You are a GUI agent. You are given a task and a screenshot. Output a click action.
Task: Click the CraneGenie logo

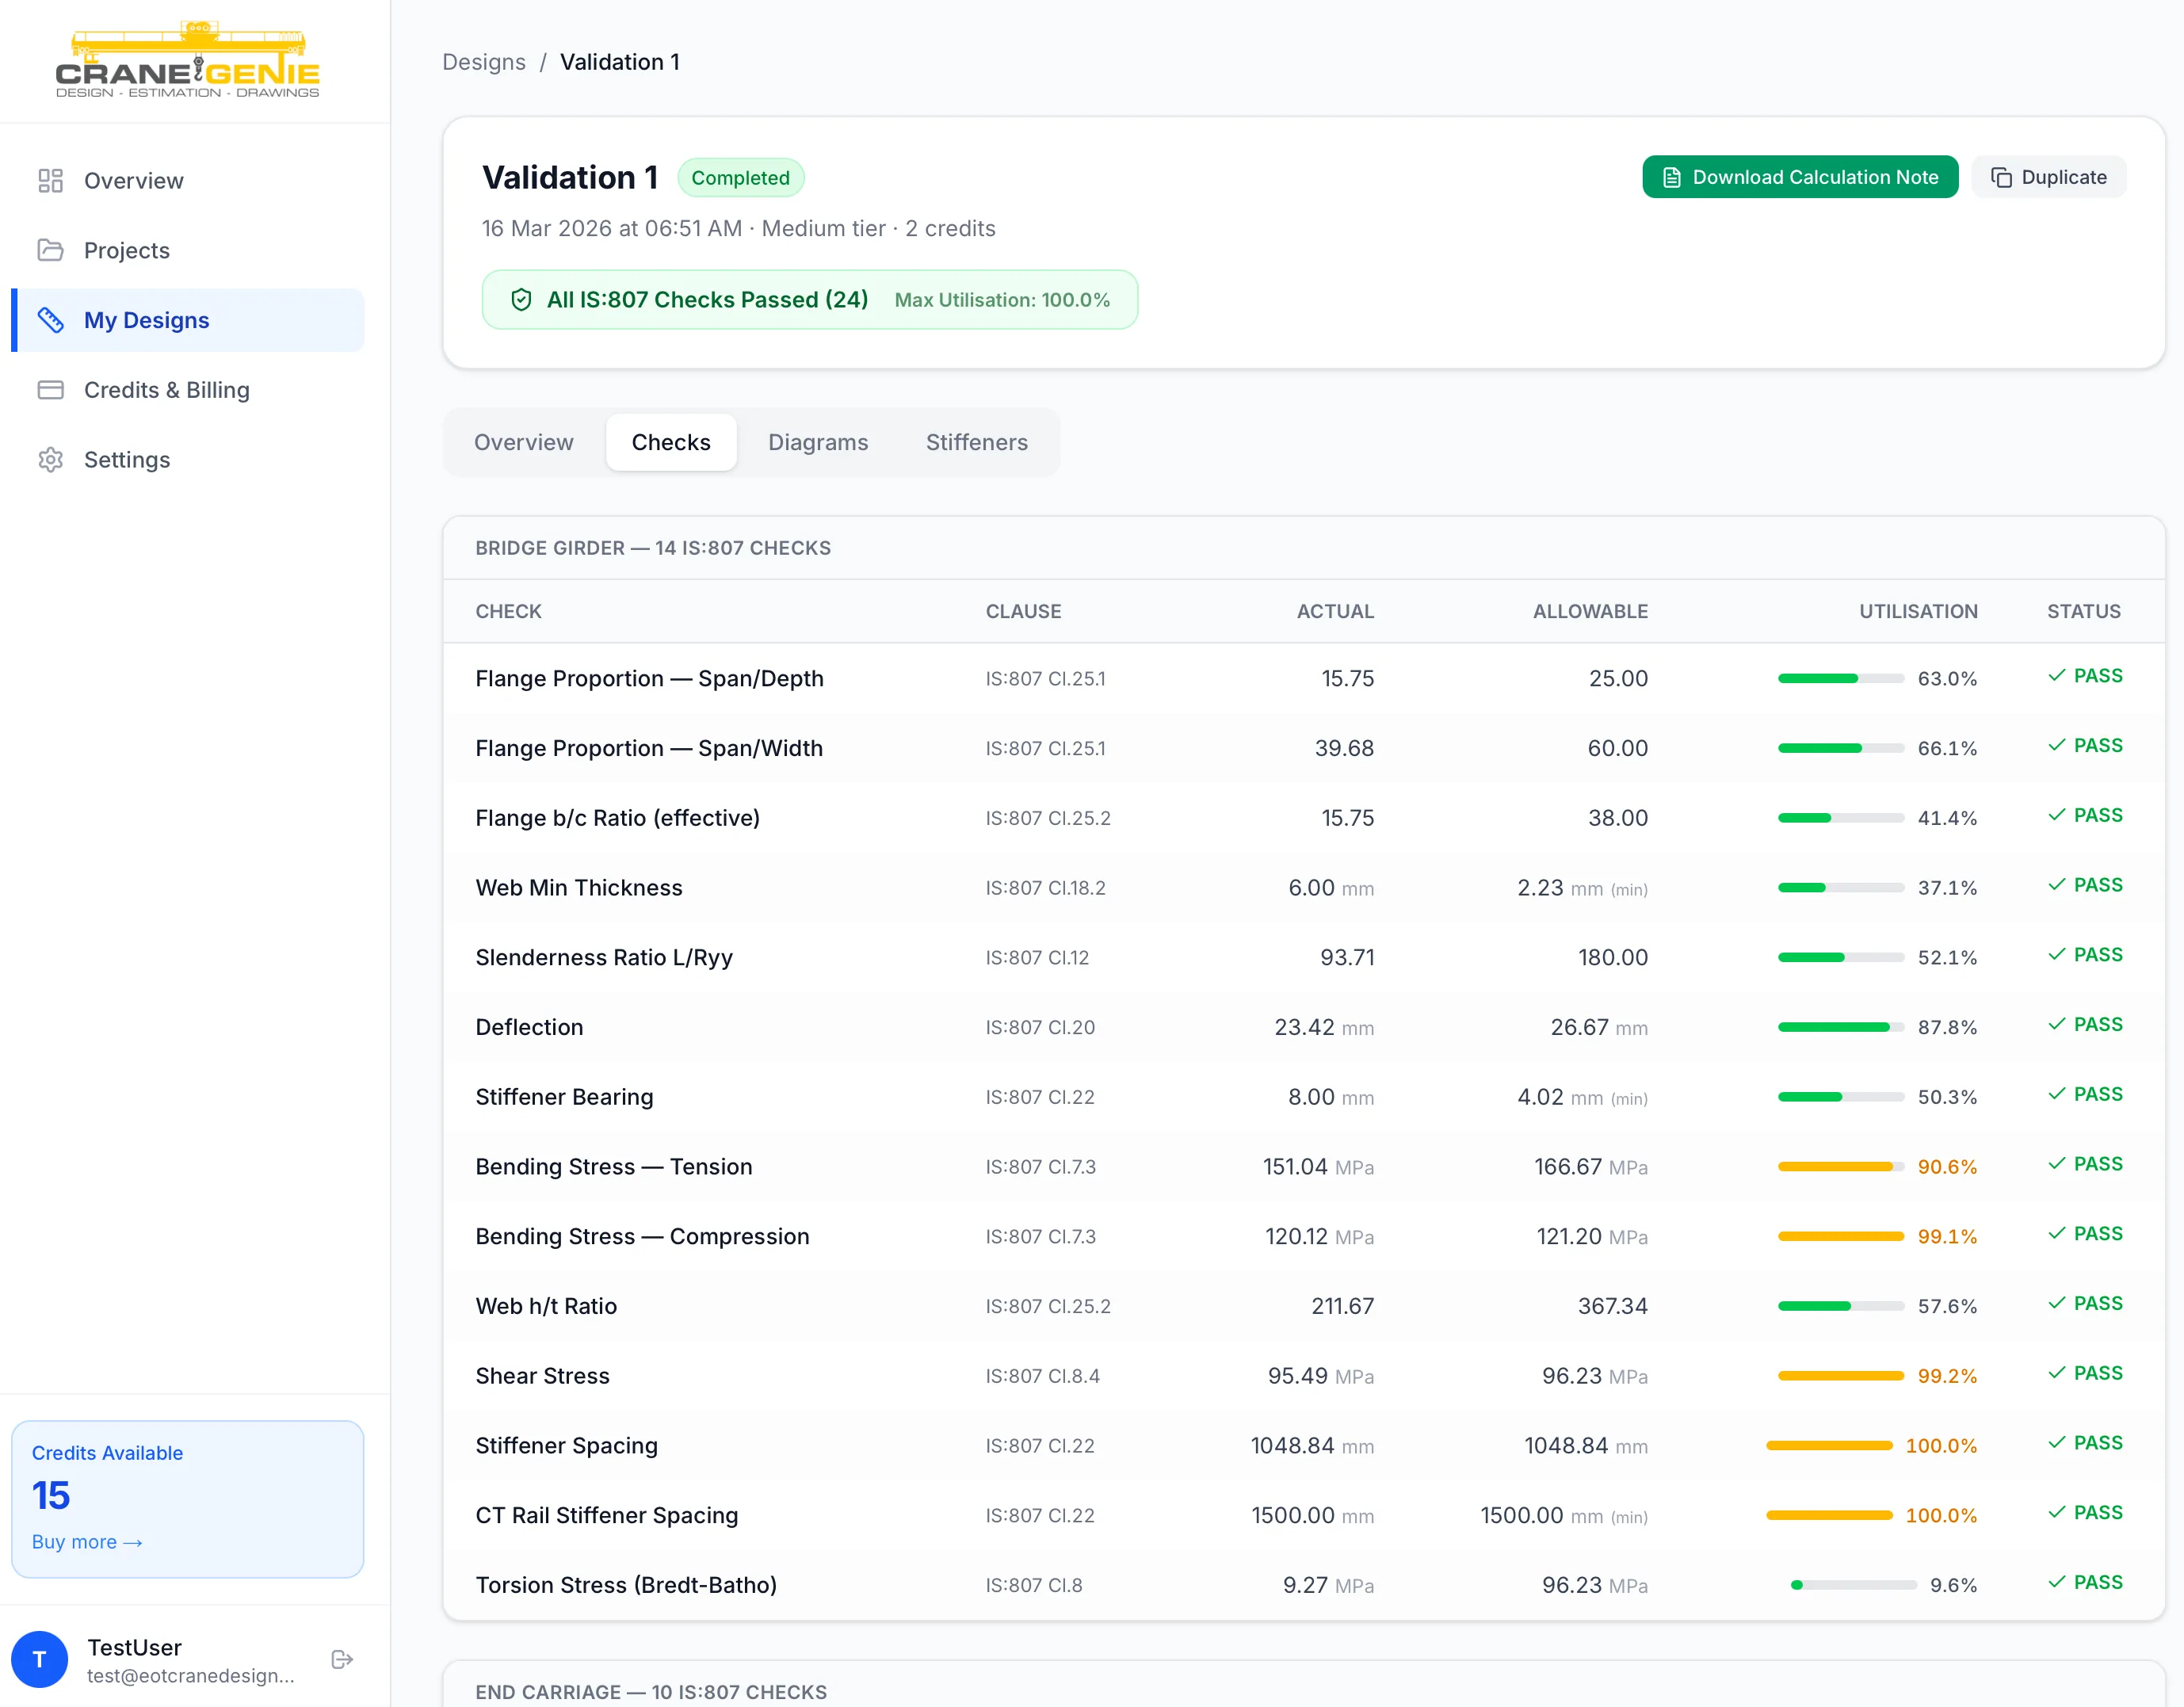click(x=188, y=60)
